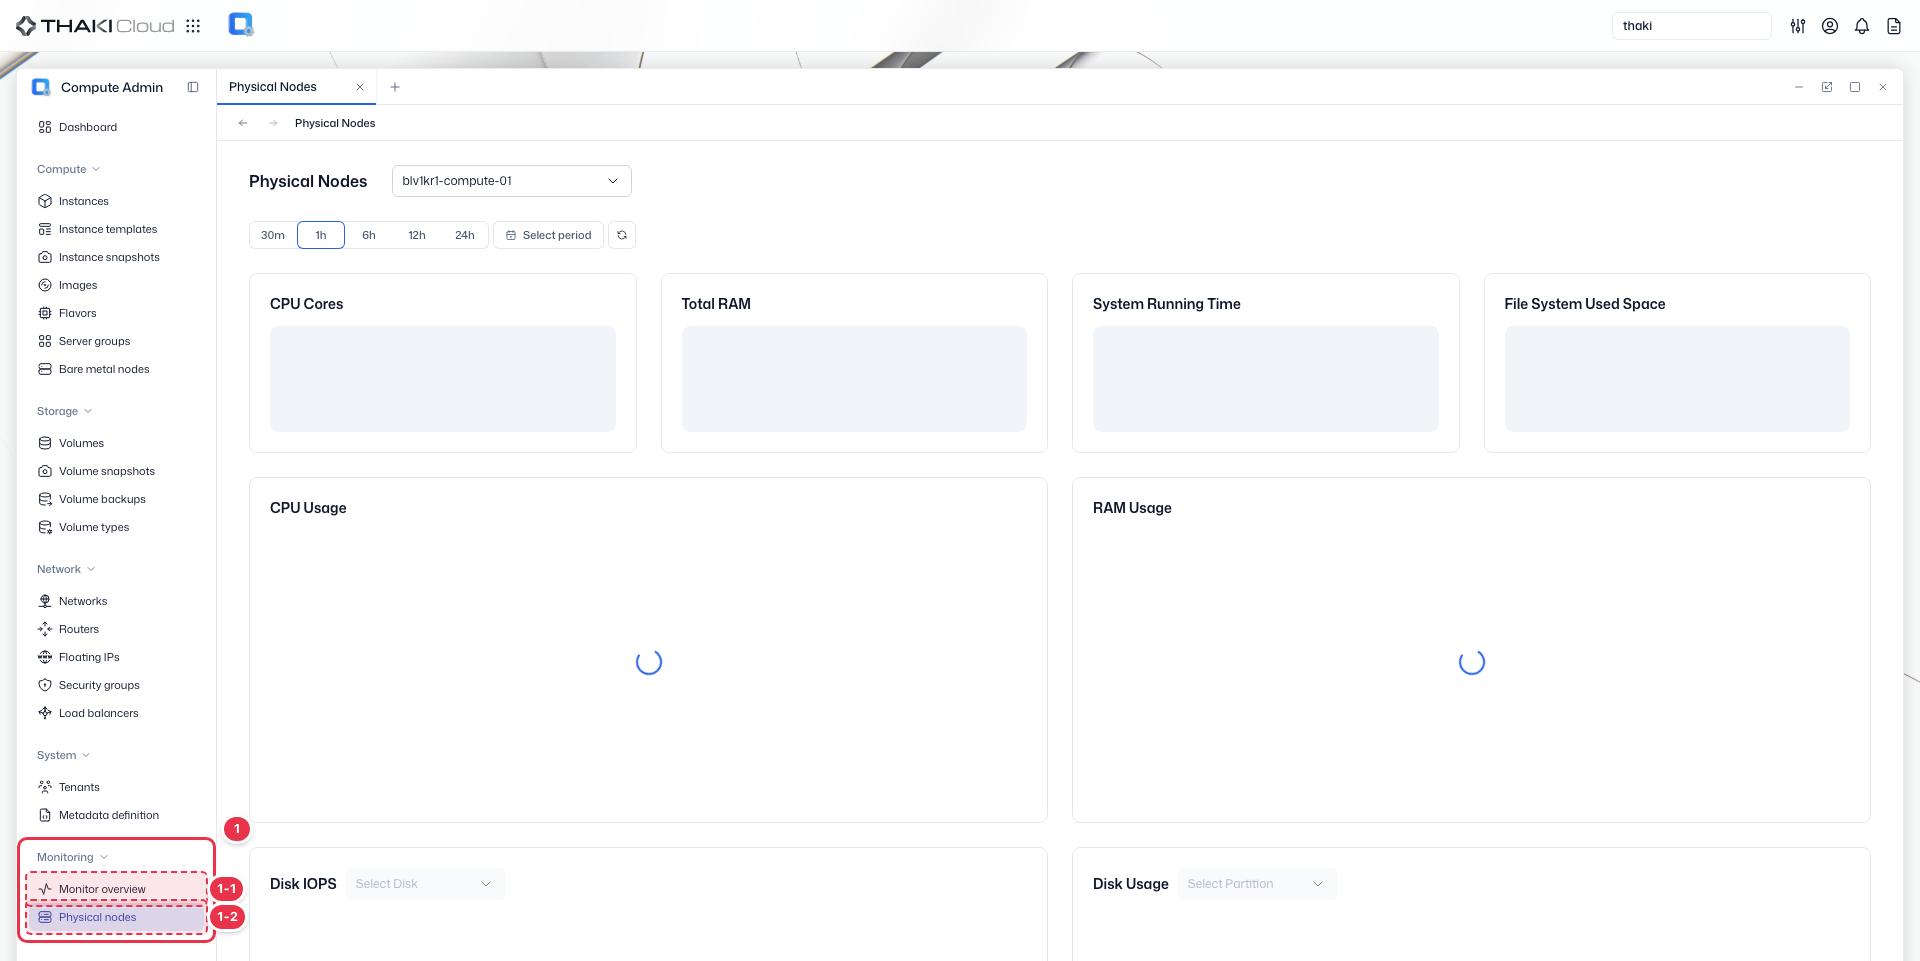Collapse the Compute section

point(68,169)
